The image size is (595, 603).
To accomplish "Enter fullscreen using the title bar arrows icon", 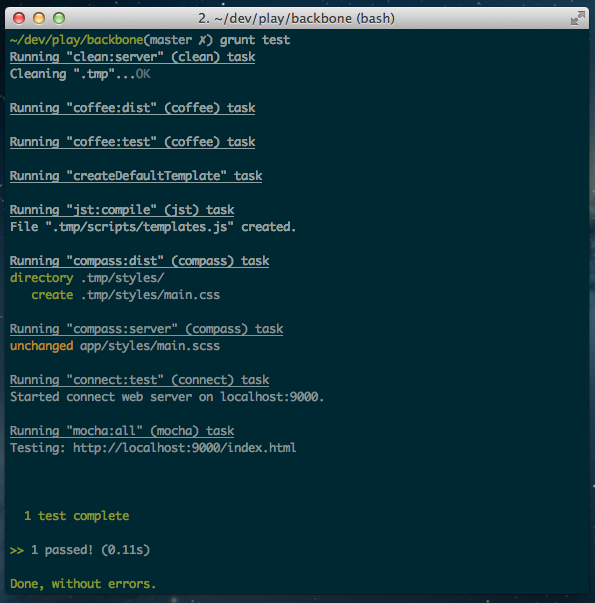I will click(577, 18).
